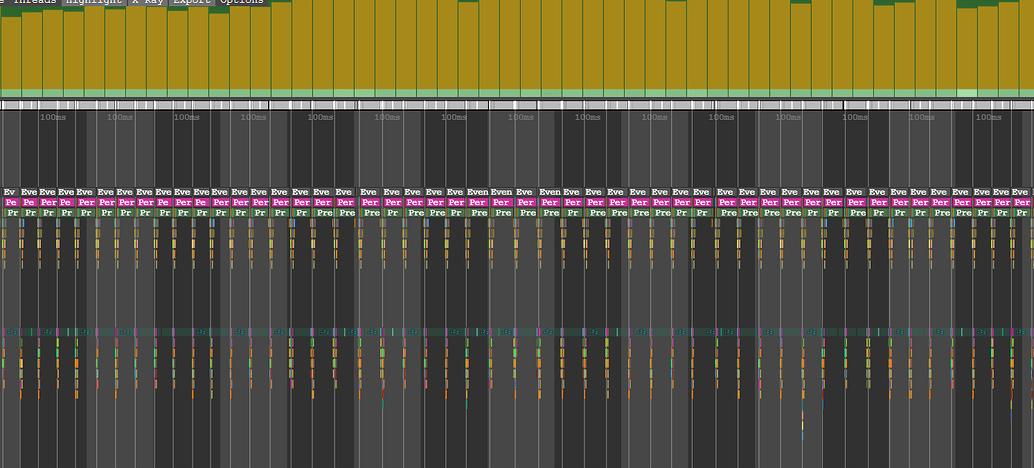
Task: Select the rightmost green 'Pr' block
Action: point(1021,213)
